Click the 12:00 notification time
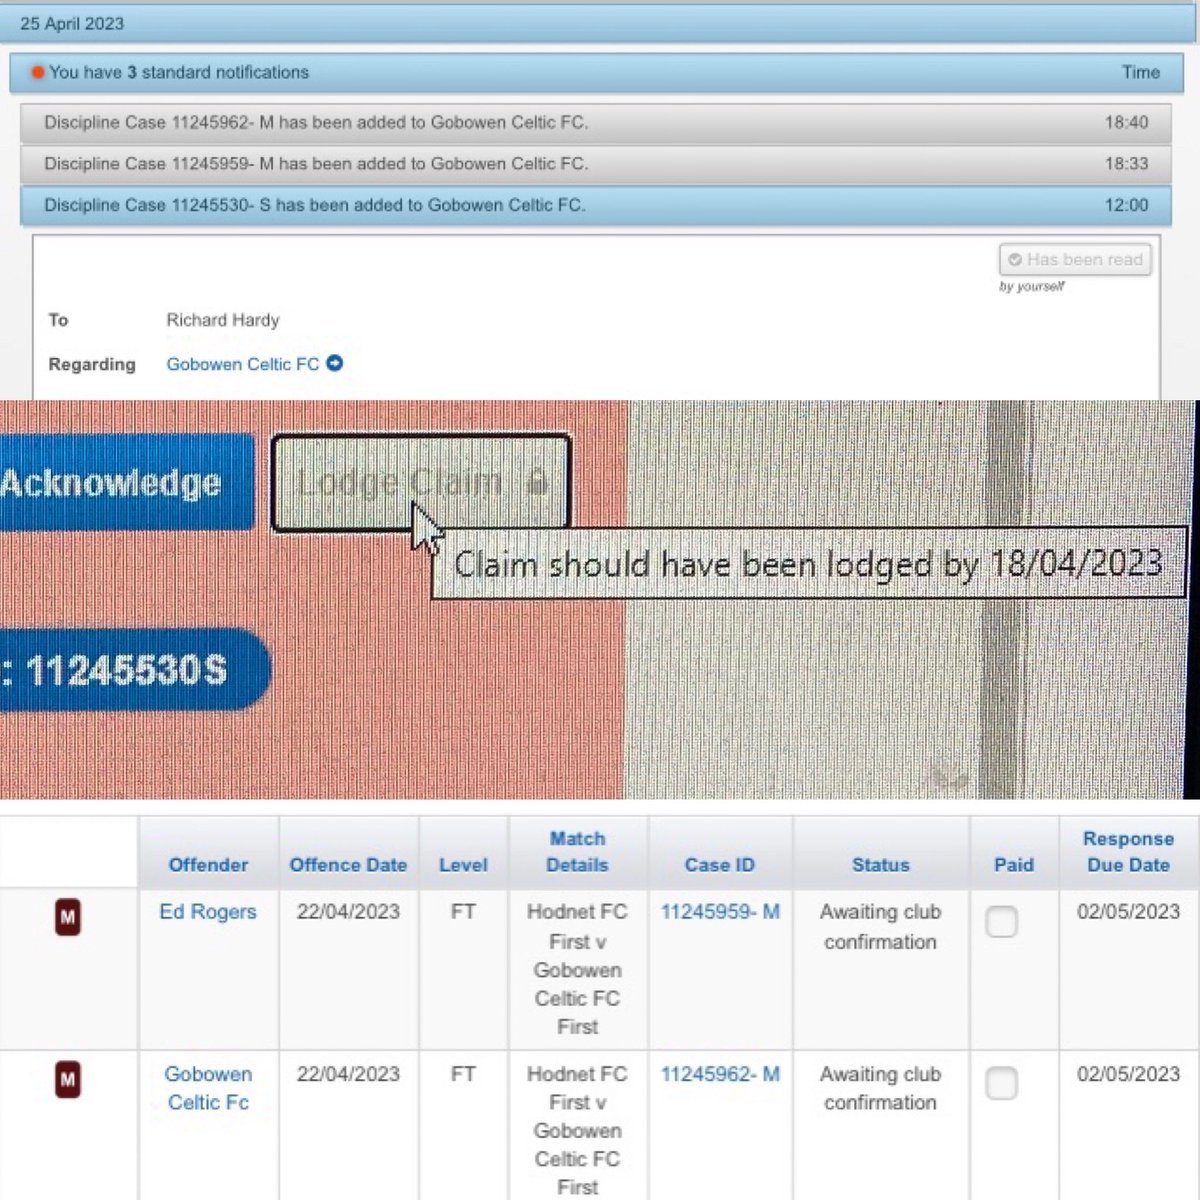The image size is (1200, 1200). [x=1126, y=205]
